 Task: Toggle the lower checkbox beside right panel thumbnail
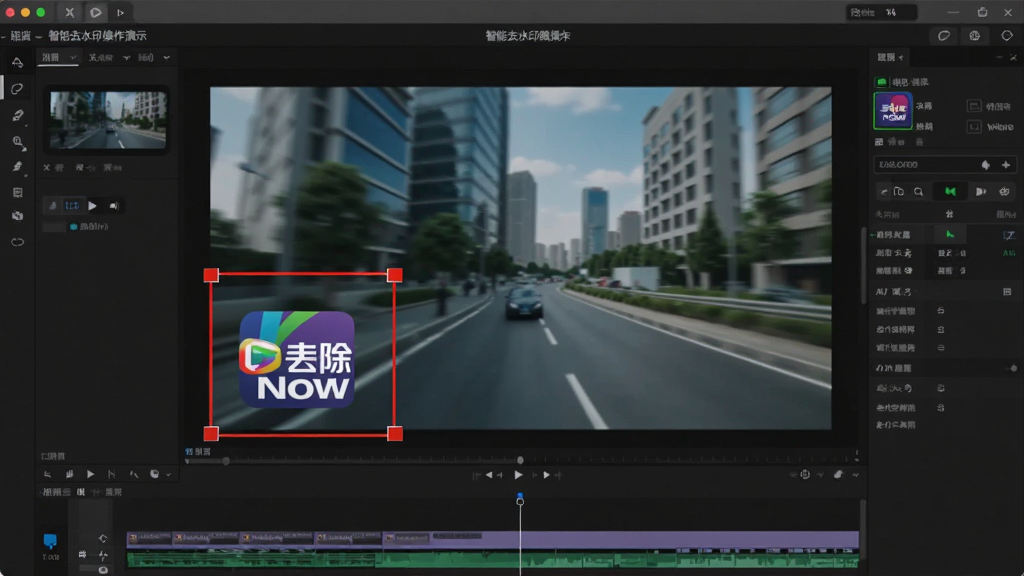(x=974, y=127)
